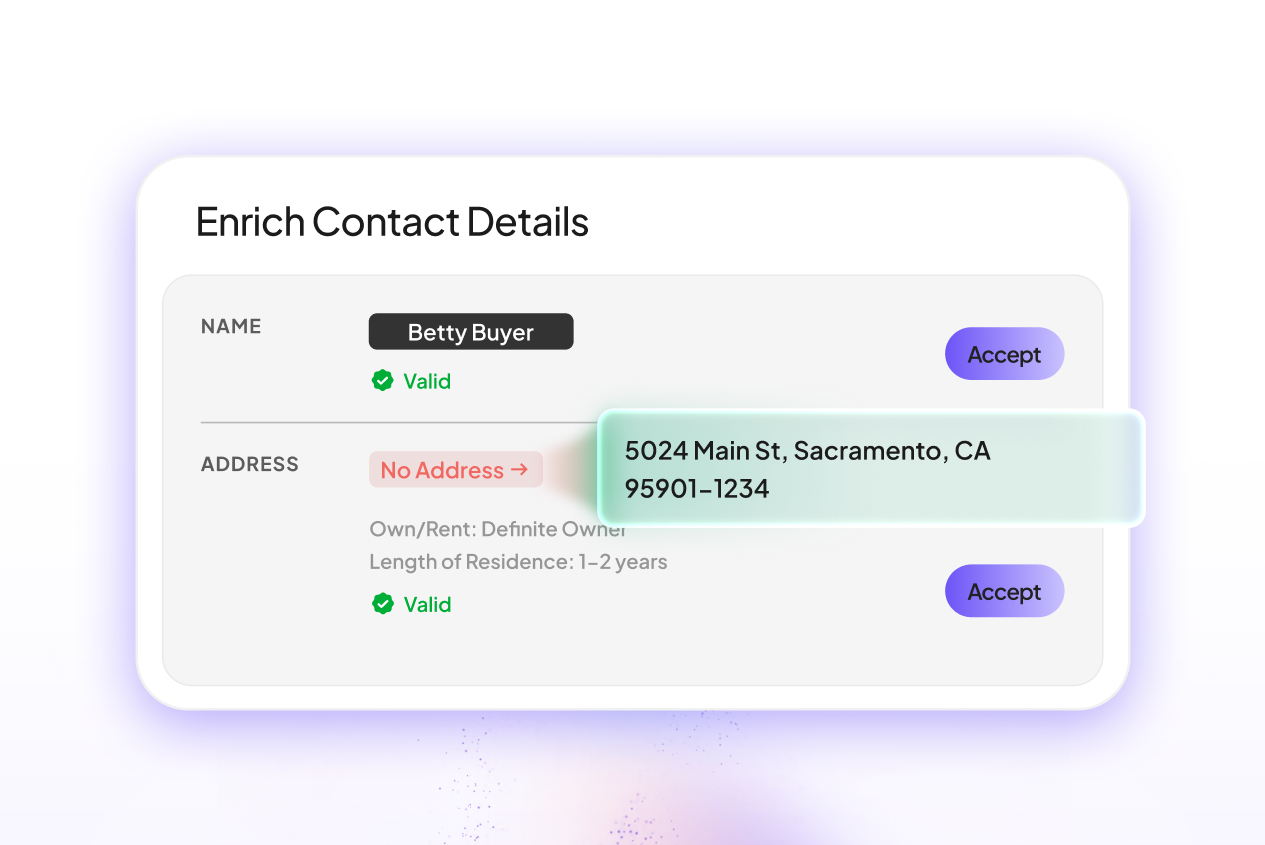Click the divider line between Name and Address
Image resolution: width=1265 pixels, height=845 pixels.
[400, 423]
